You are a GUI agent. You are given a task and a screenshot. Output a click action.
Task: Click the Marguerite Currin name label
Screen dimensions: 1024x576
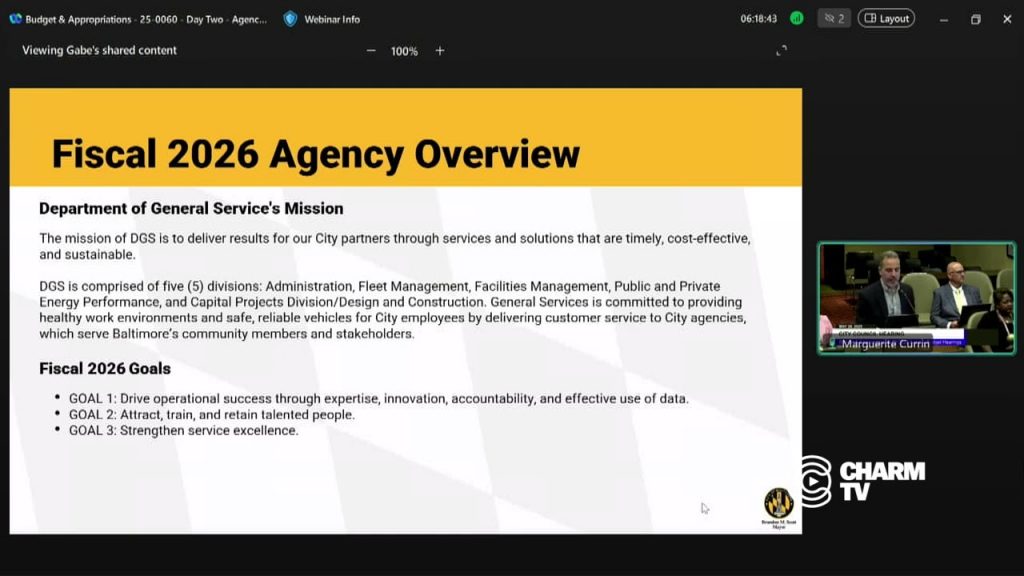(885, 344)
